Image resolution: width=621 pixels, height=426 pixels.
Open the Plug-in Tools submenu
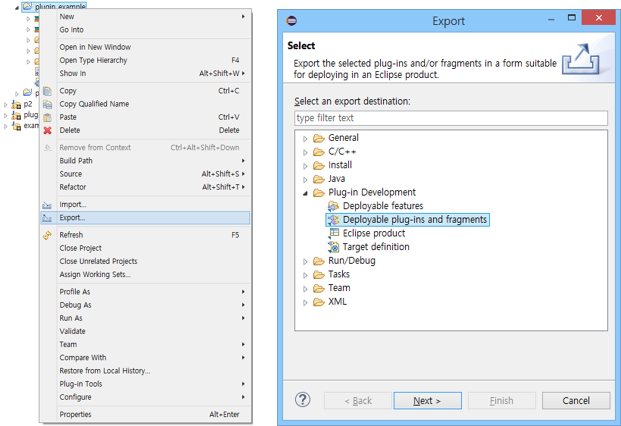(145, 384)
